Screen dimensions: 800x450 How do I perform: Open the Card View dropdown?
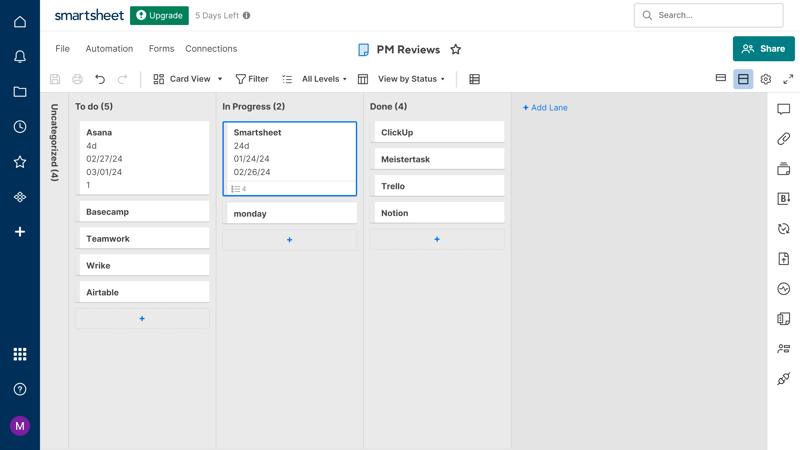pos(188,79)
